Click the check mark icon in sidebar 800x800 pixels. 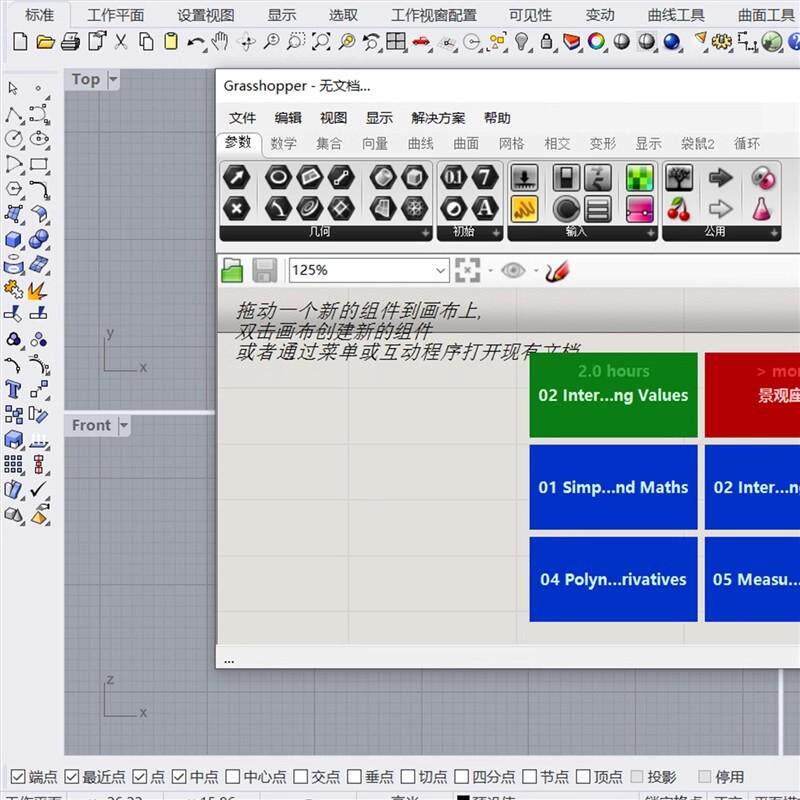39,490
